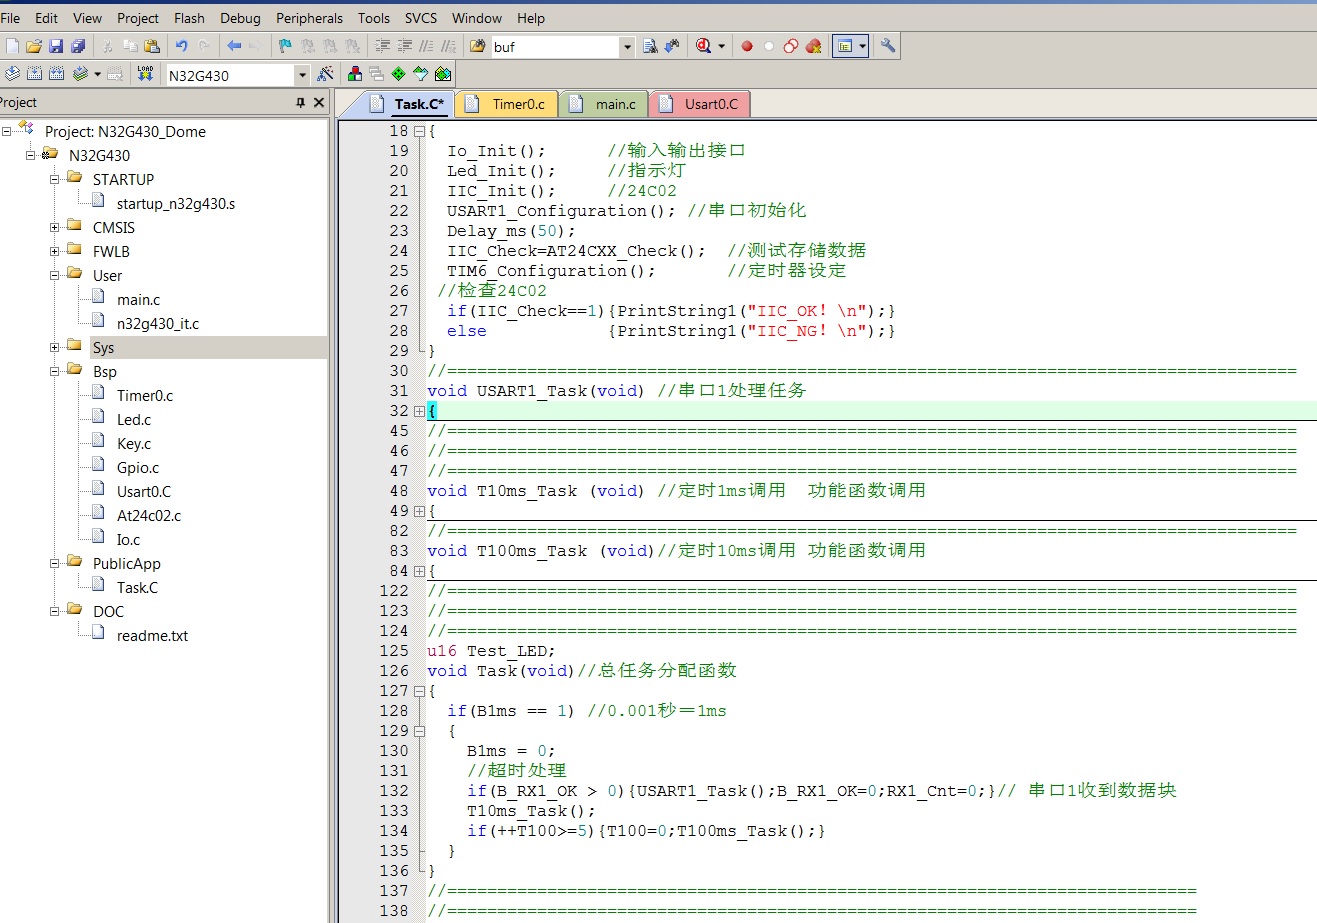Select n32g430_it.c in the project tree

pos(158,324)
